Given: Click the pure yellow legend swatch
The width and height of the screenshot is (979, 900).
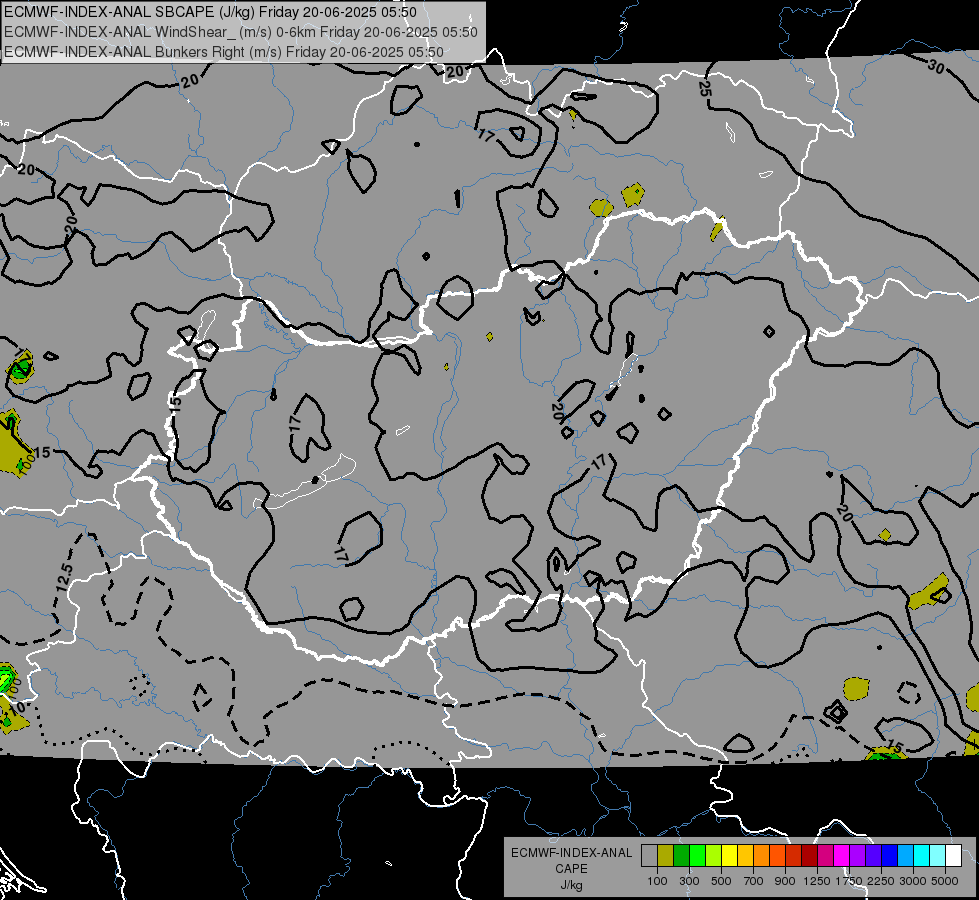Looking at the screenshot, I should tap(729, 856).
